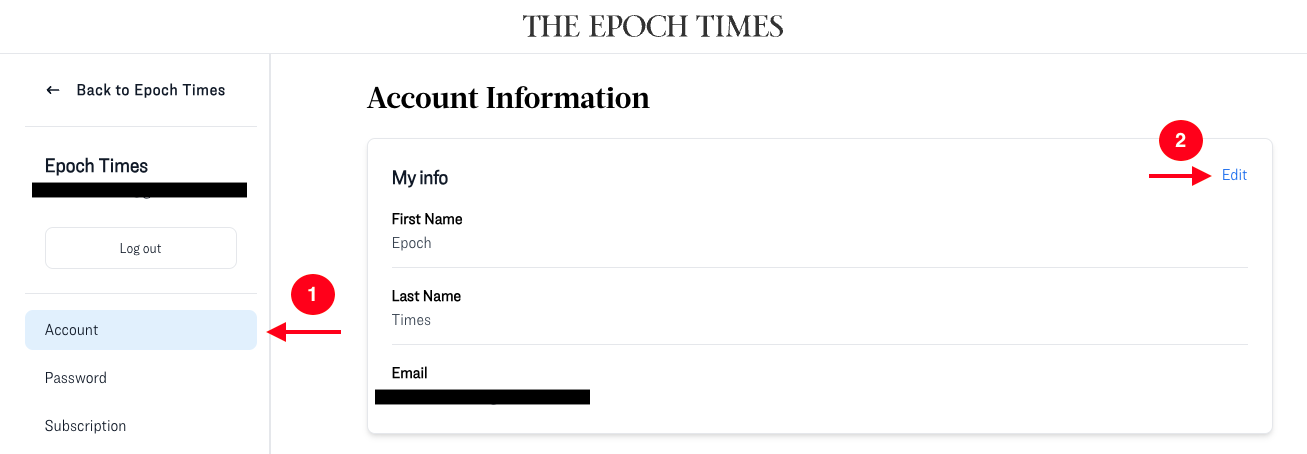Click the Last Name value Times
The height and width of the screenshot is (454, 1307).
(412, 320)
